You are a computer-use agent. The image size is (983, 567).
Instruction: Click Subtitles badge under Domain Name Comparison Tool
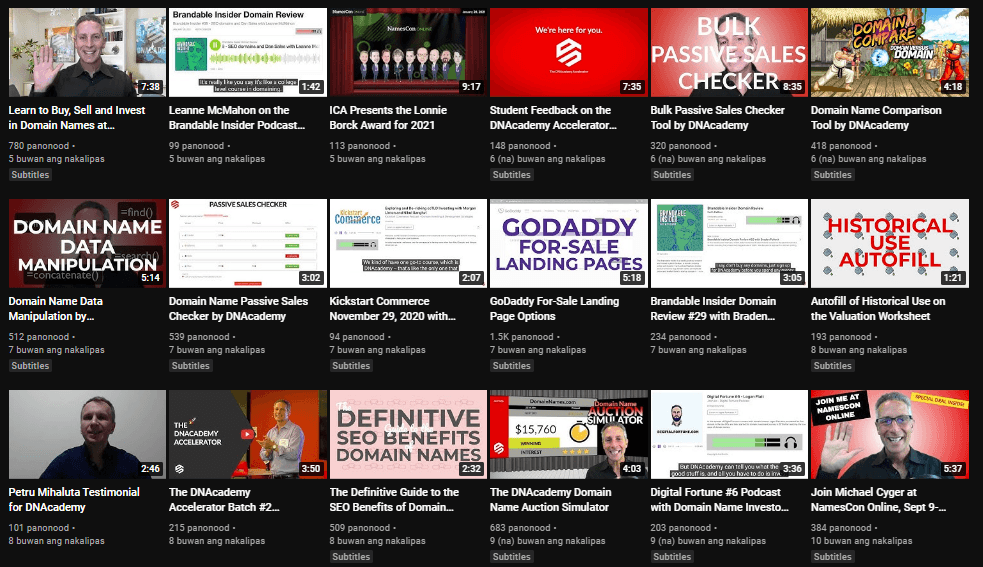point(833,175)
